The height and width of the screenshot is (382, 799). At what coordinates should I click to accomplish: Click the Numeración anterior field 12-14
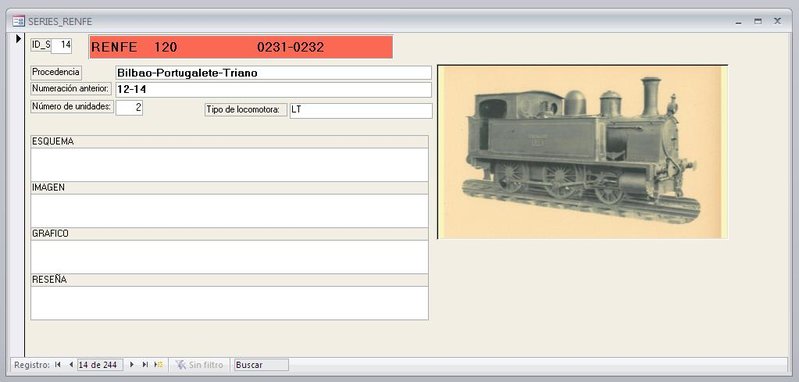coord(274,90)
